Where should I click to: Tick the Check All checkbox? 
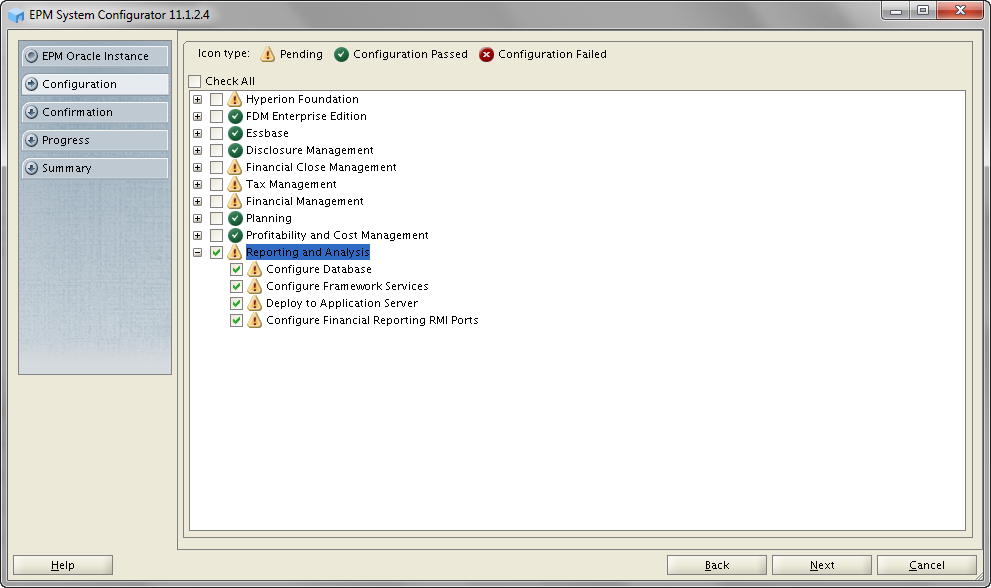[x=195, y=82]
